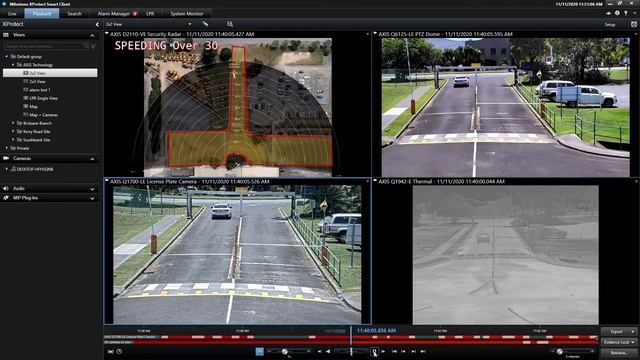Click the go-to-start icon below timeline
This screenshot has height=360, width=640.
click(x=111, y=351)
